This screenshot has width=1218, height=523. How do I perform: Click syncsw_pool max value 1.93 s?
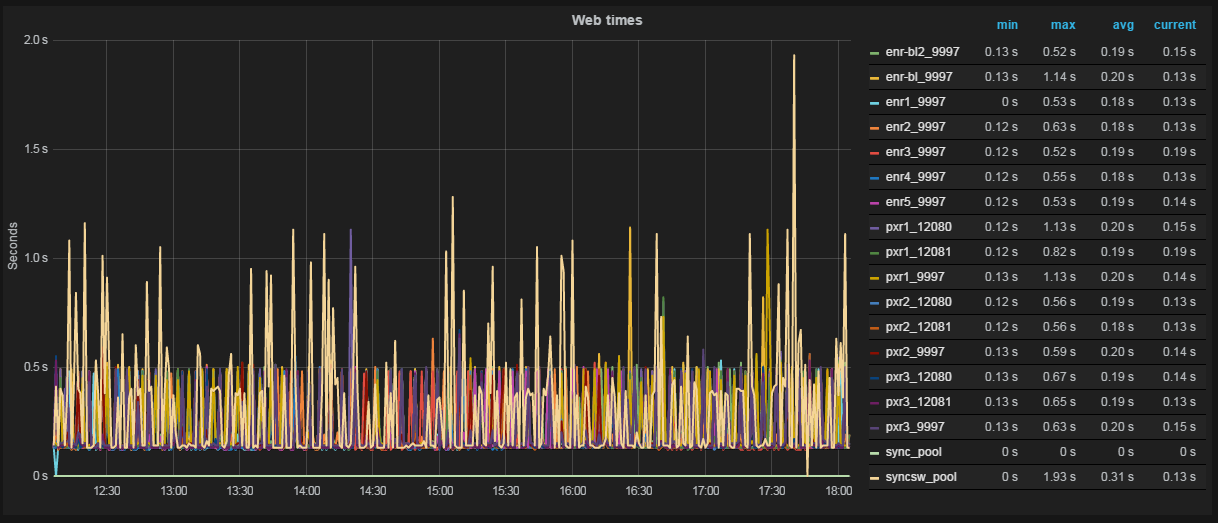coord(1060,477)
